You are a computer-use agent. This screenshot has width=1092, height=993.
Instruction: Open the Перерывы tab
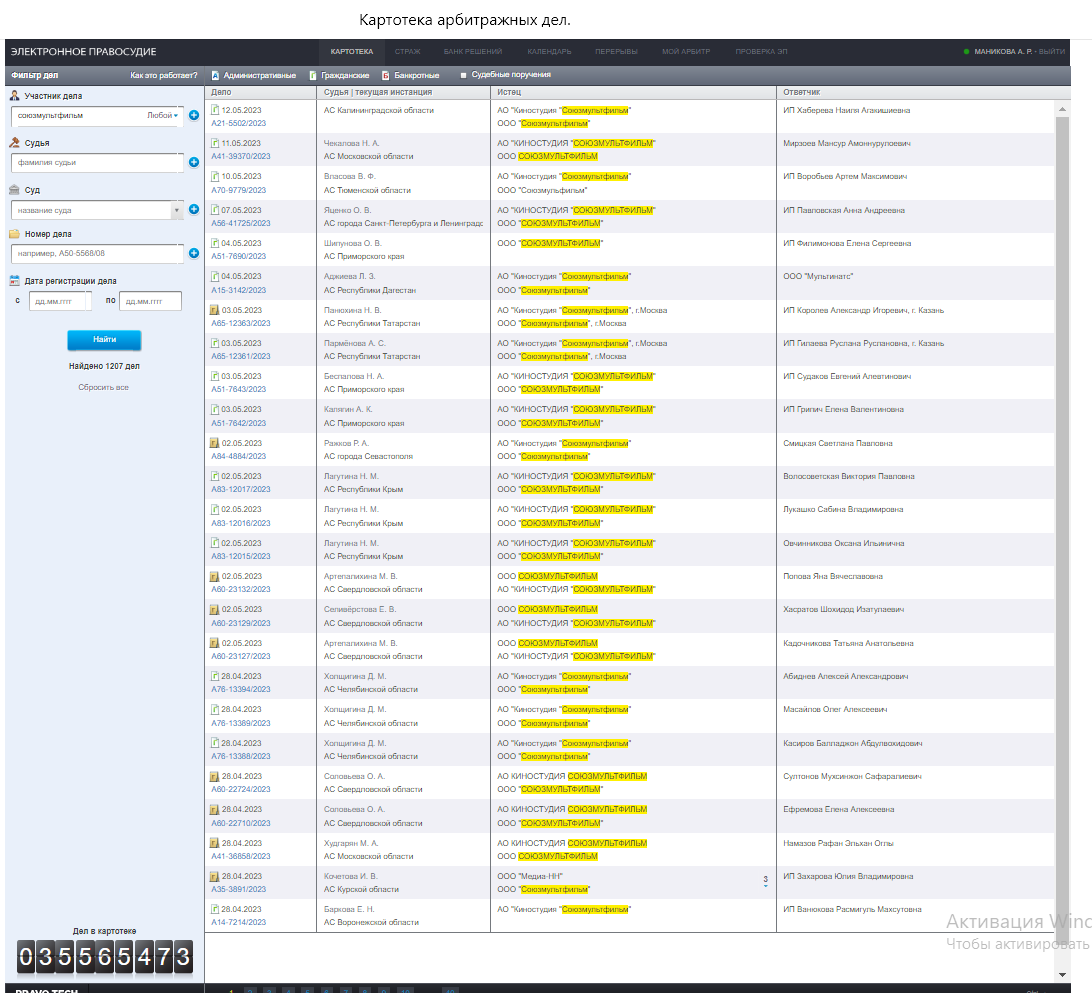click(x=616, y=52)
